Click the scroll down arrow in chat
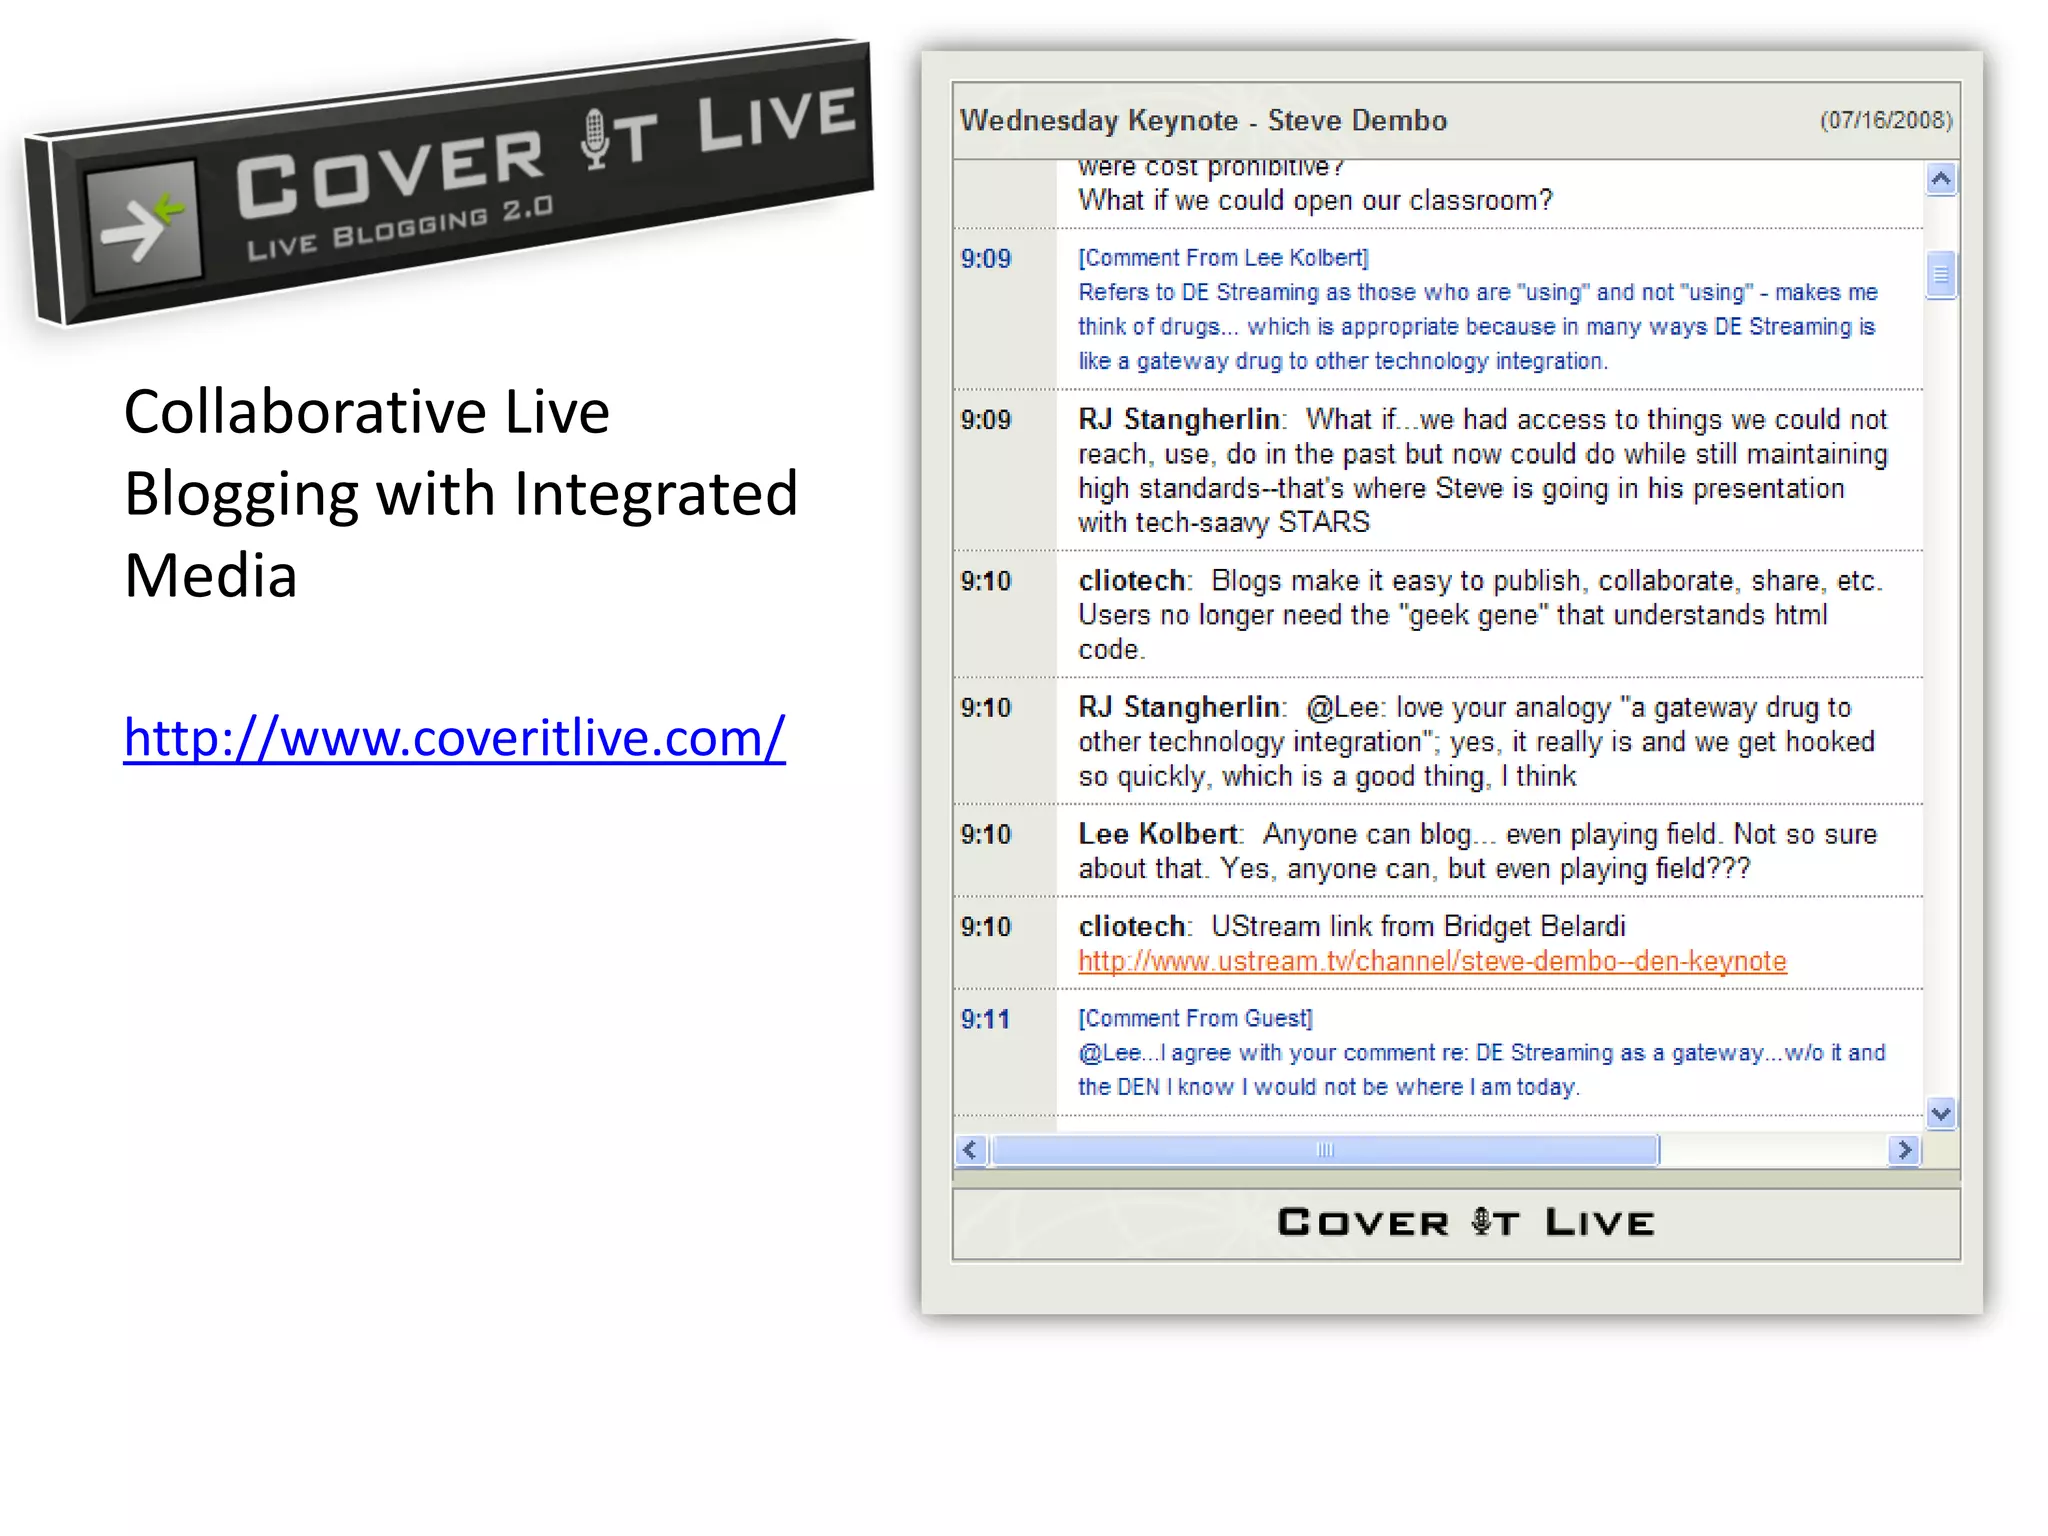The height and width of the screenshot is (1536, 2048). point(1940,1113)
